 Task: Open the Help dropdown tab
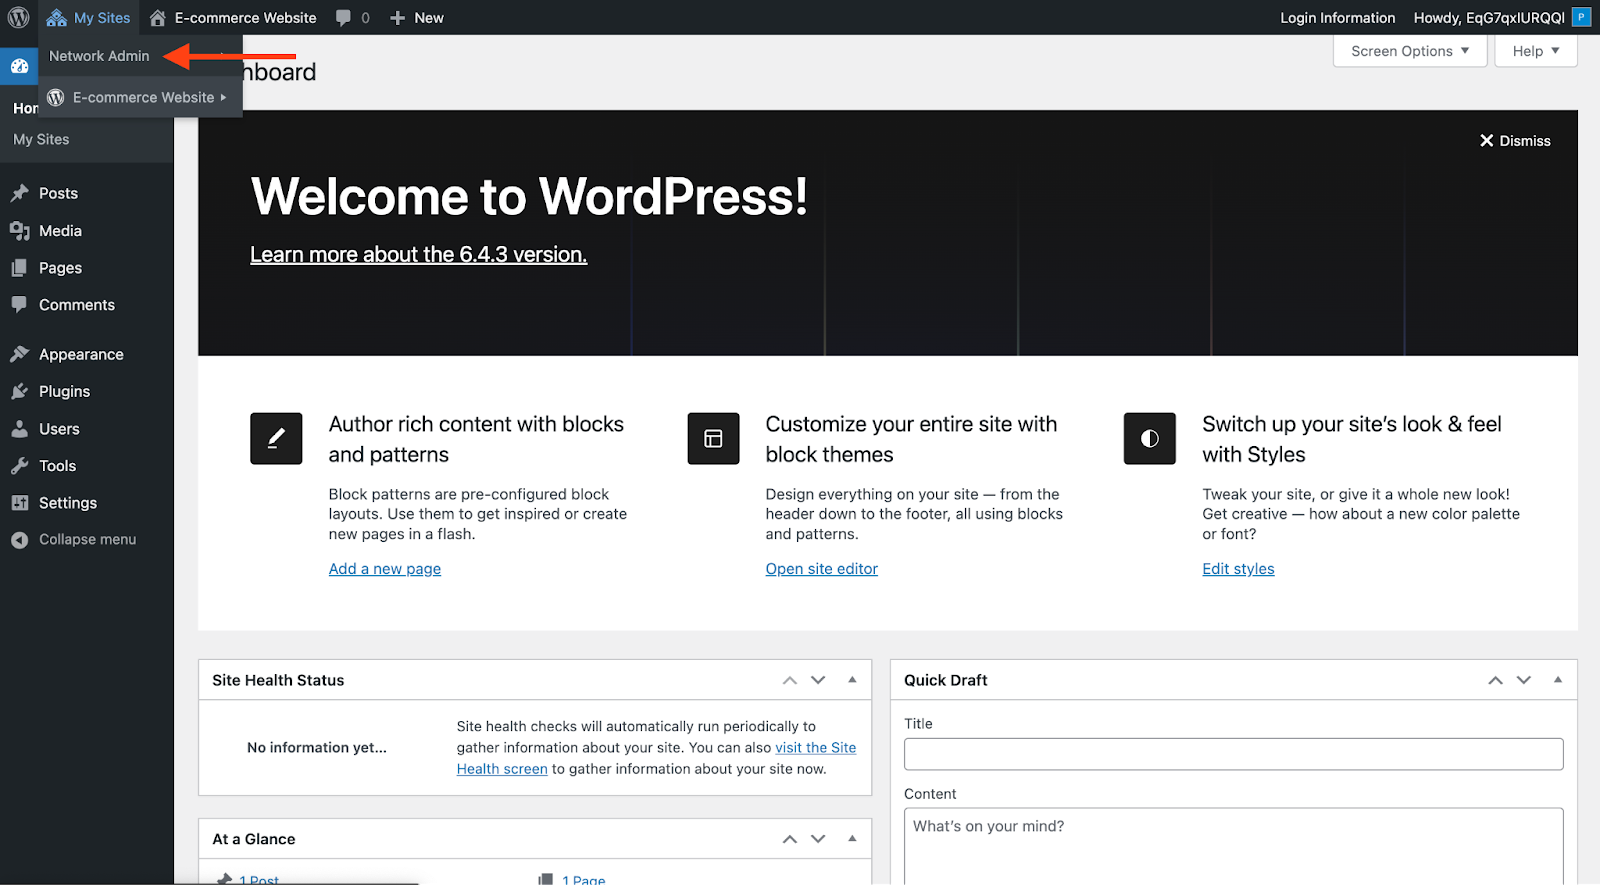(x=1535, y=51)
